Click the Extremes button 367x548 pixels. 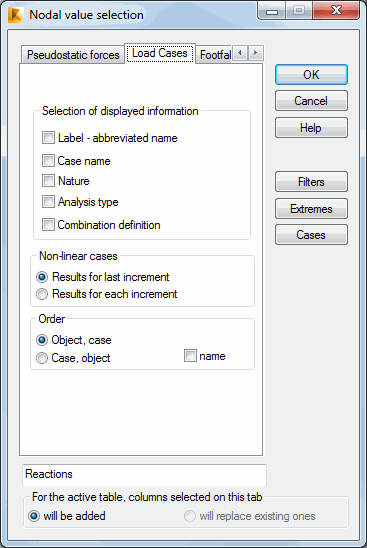tap(311, 209)
